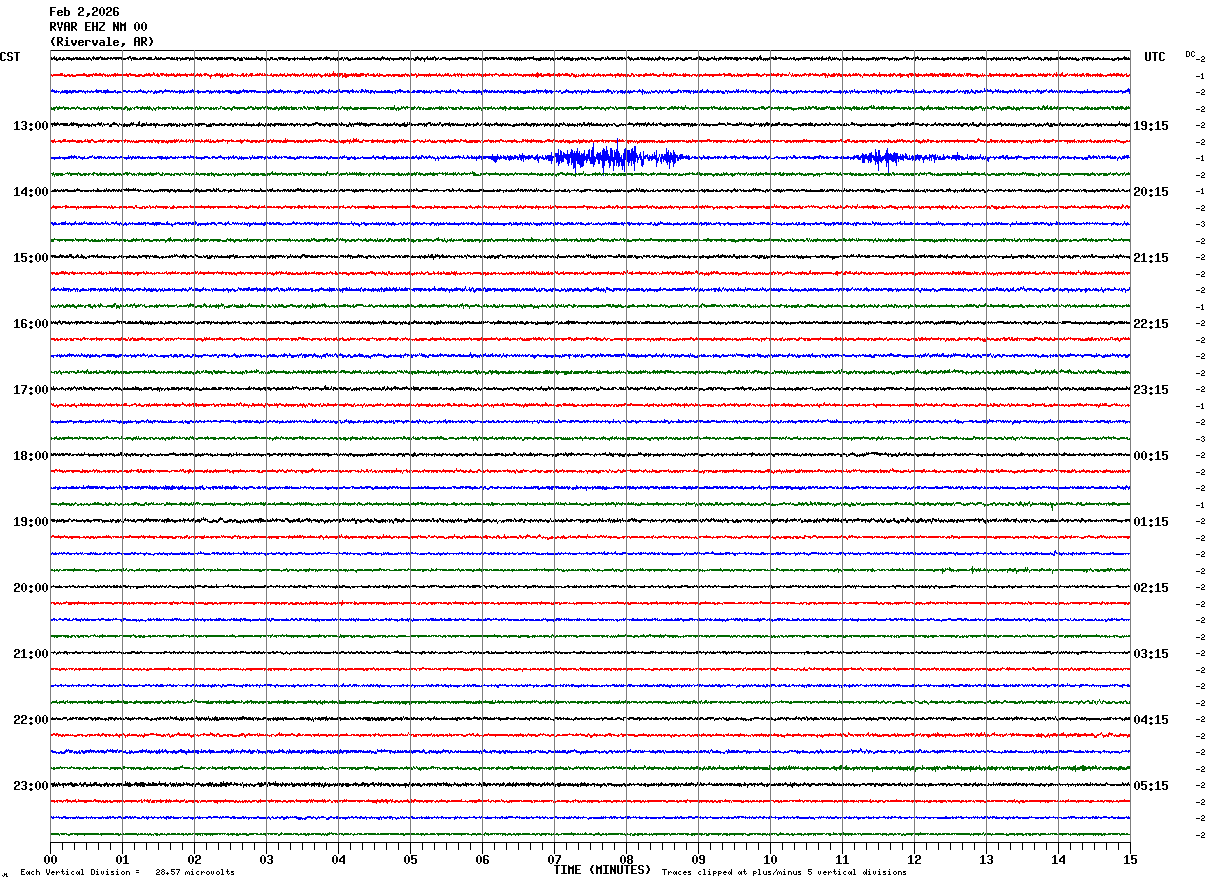
Task: Select the 23:00 CST time label
Action: point(30,786)
